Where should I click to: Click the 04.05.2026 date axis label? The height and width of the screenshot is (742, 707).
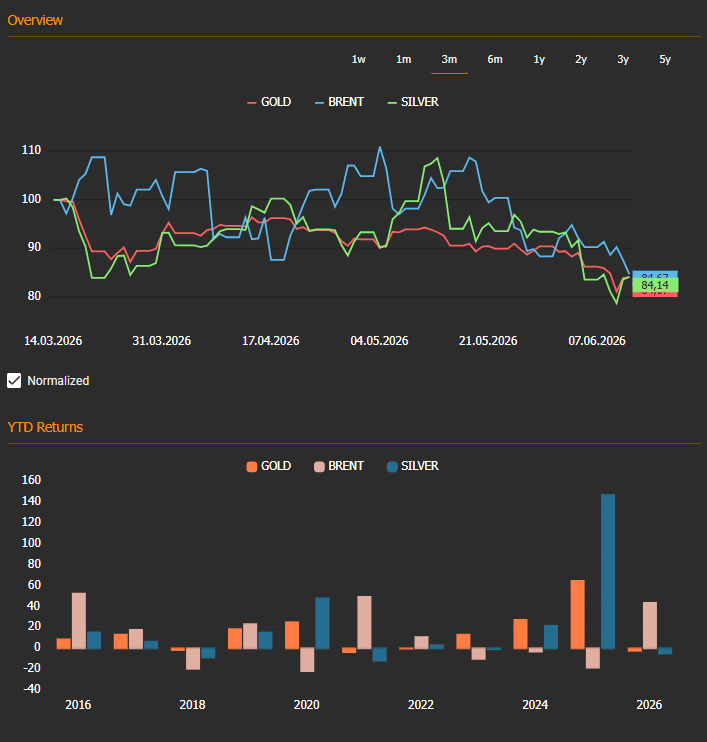pos(379,341)
